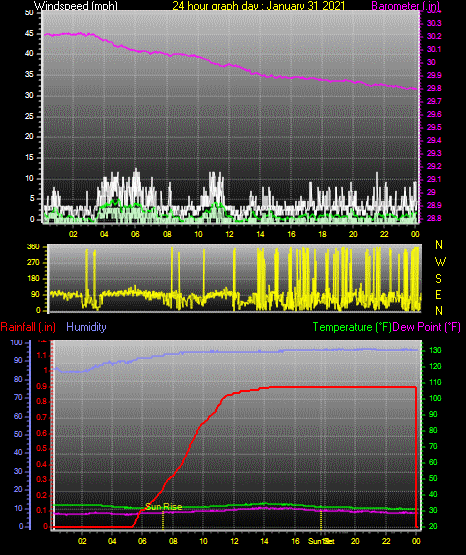Click the barometer scale value 28.8

434,218
